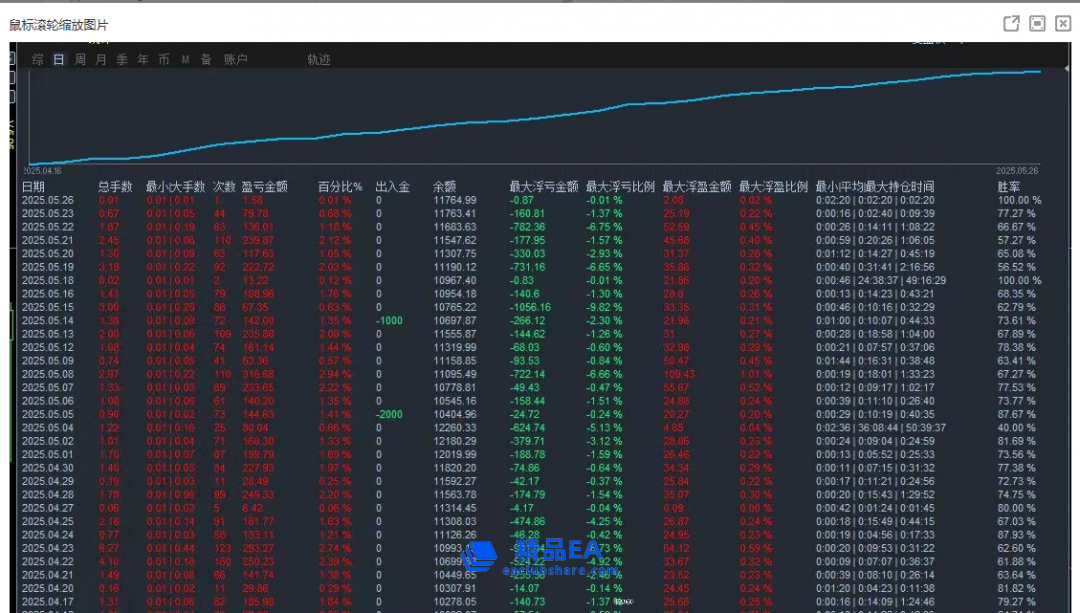The height and width of the screenshot is (613, 1080).
Task: Select the 日 daily tab
Action: pos(59,60)
